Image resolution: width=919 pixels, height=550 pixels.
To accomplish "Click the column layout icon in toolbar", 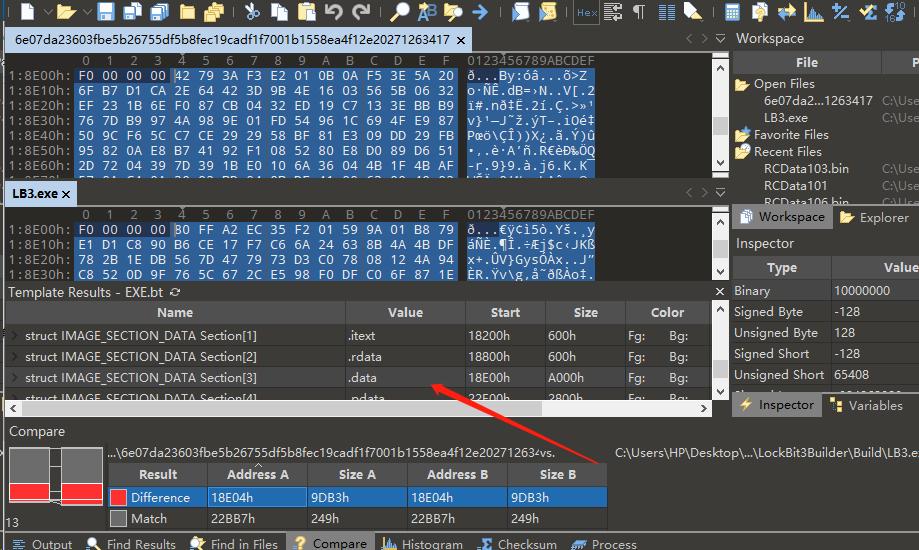I will (x=666, y=11).
